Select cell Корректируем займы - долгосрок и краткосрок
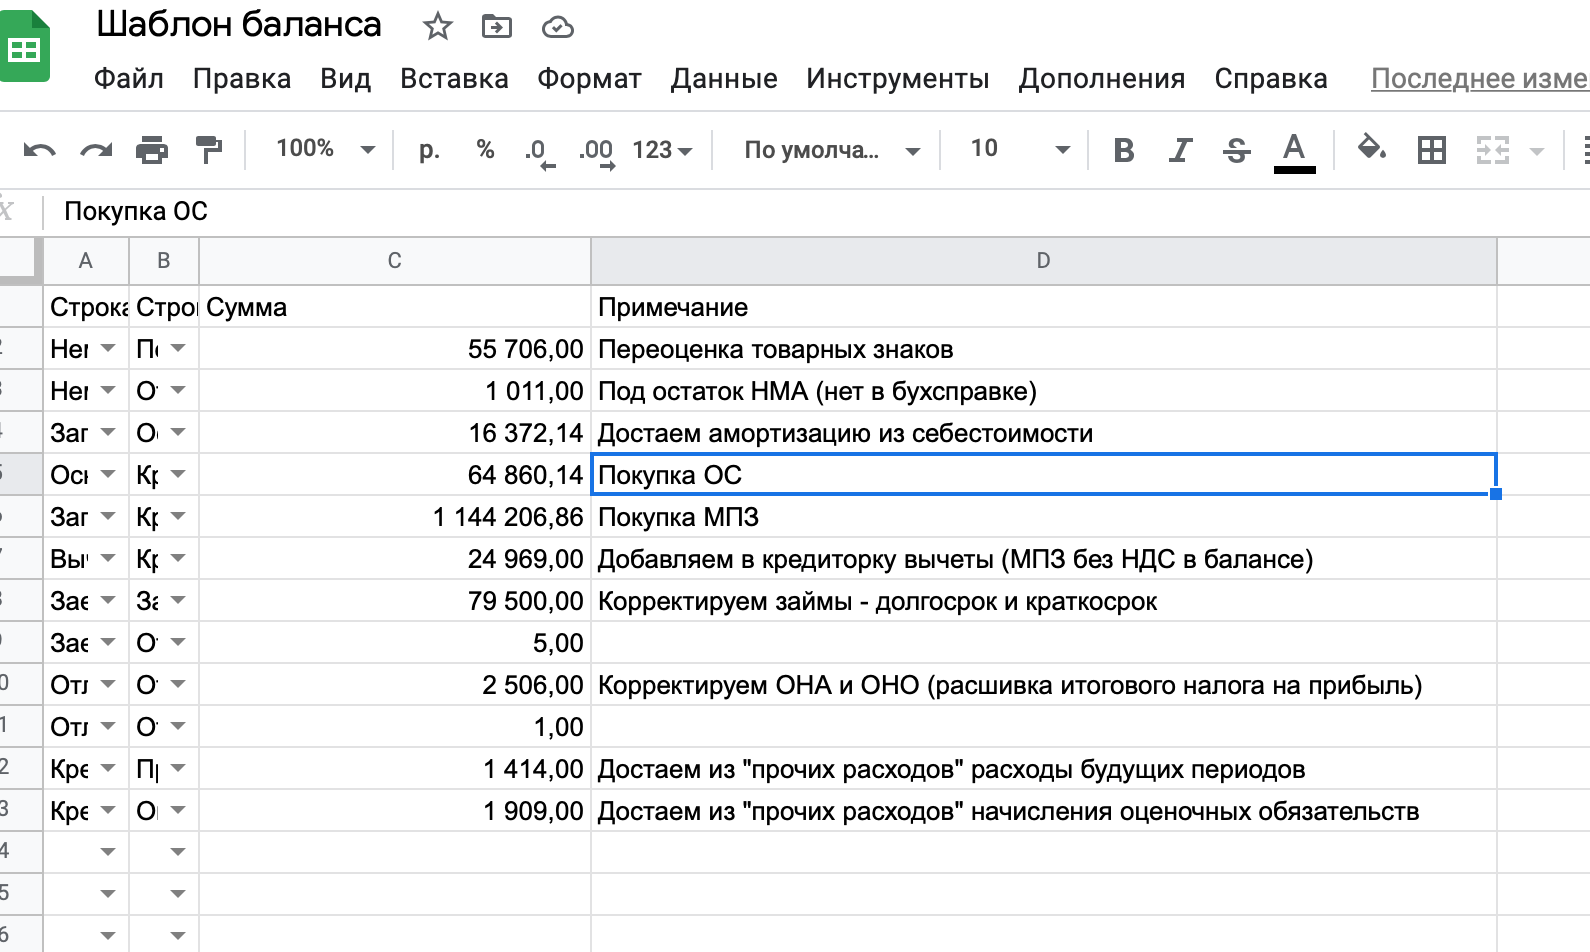 [x=1044, y=601]
